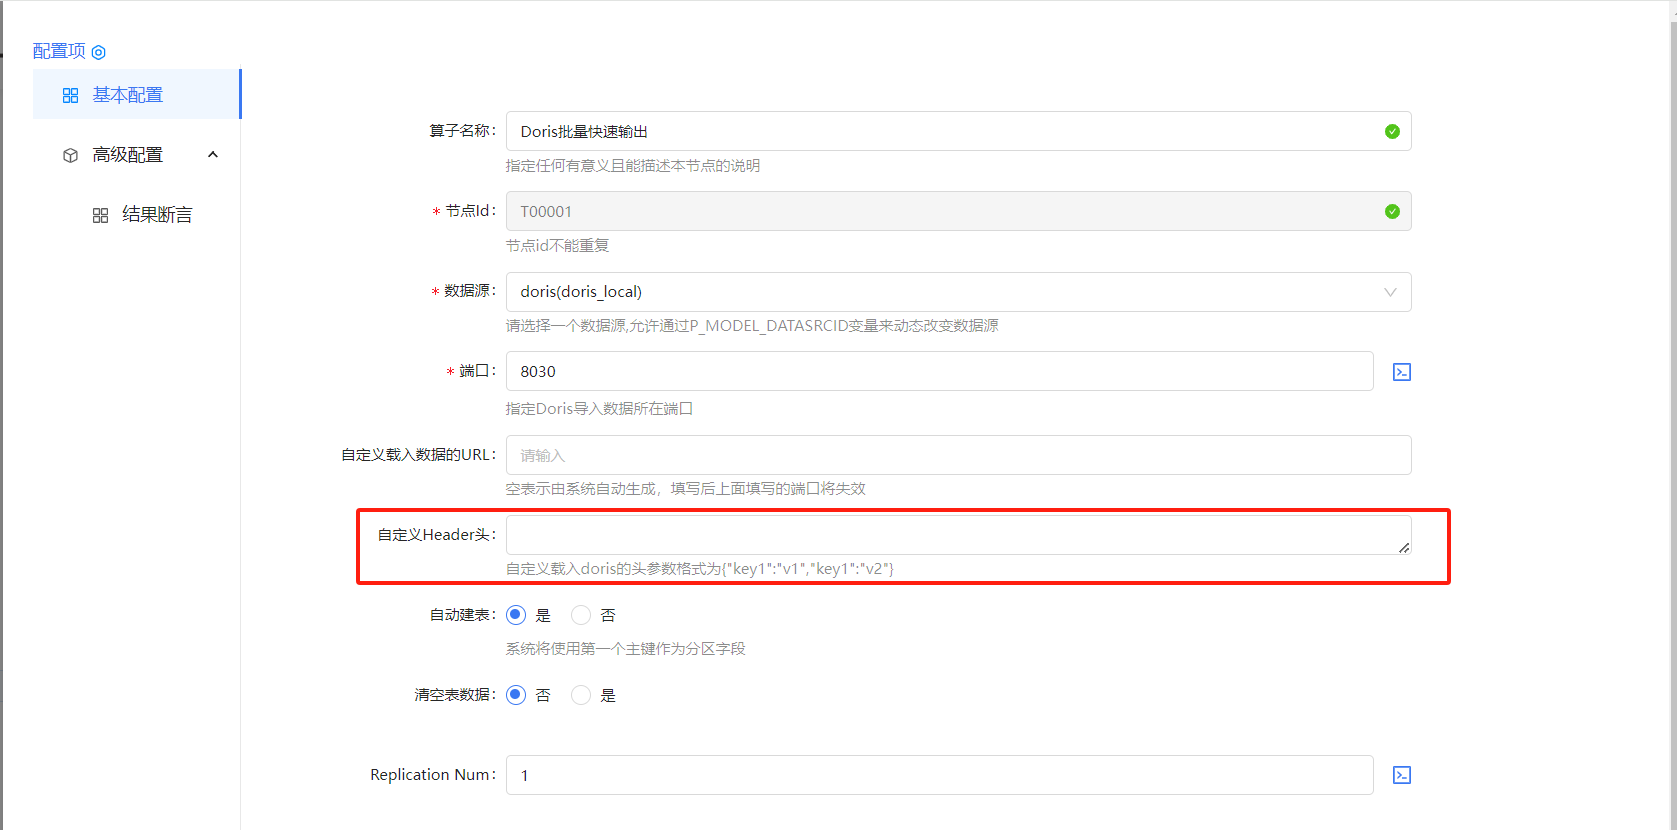
Task: Click the grid icon next to 基本配置
Action: pyautogui.click(x=70, y=95)
